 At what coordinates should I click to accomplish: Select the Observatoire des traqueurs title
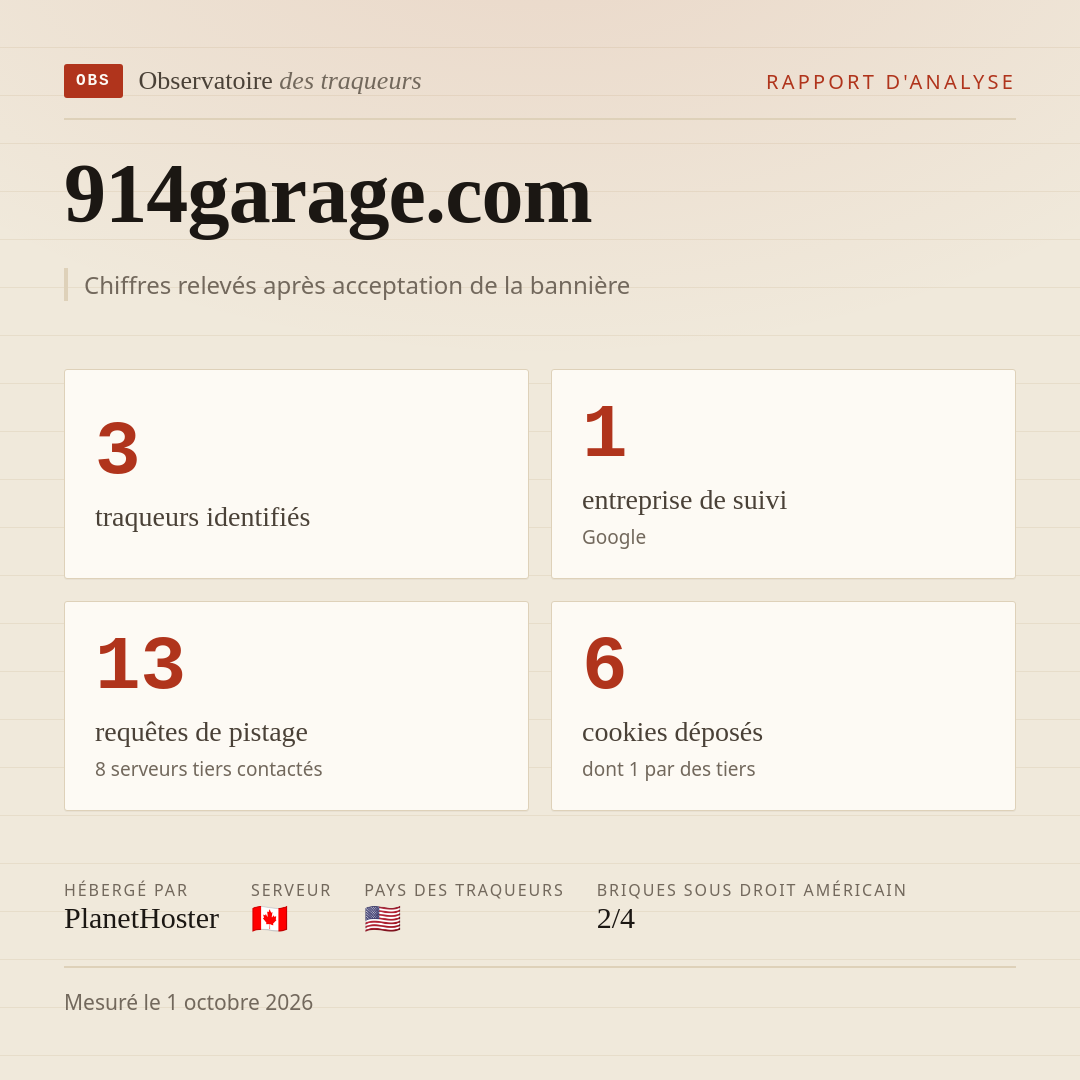click(280, 81)
